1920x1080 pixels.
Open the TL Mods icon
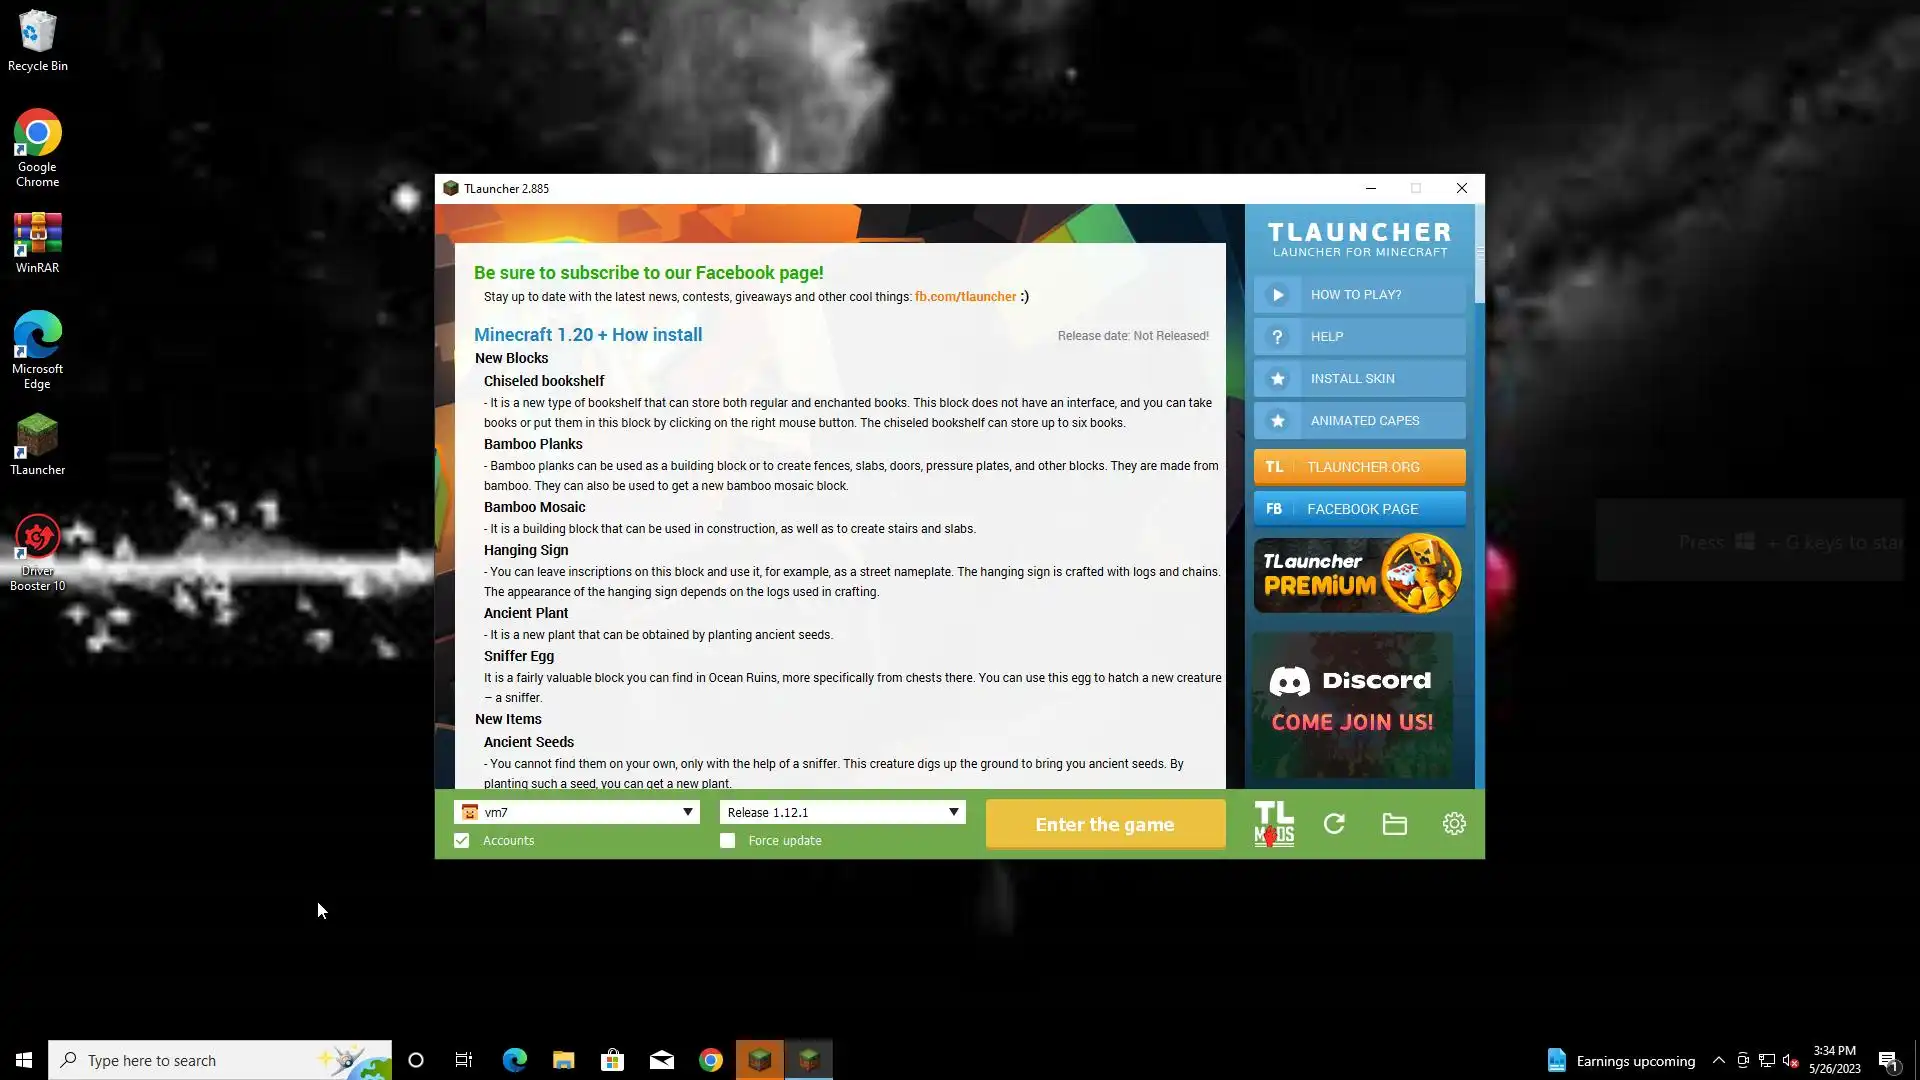(x=1274, y=824)
